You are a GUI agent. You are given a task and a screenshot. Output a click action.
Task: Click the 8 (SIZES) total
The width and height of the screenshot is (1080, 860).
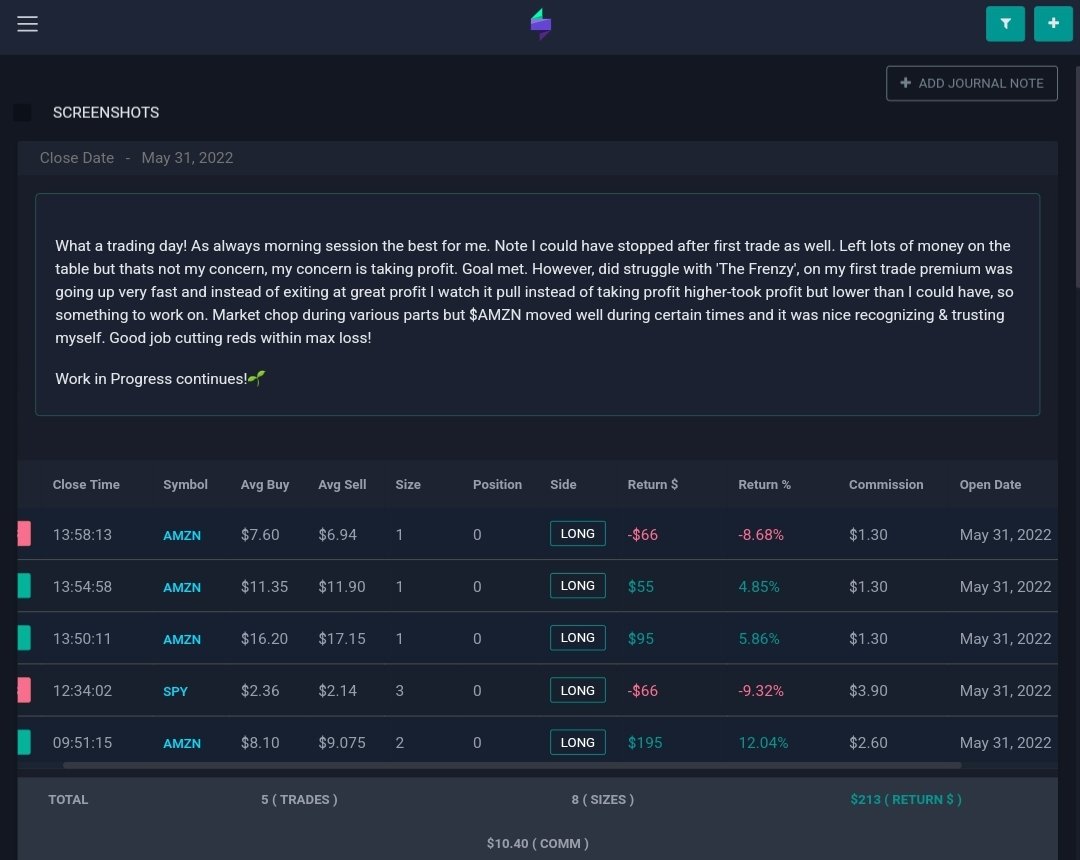point(603,799)
